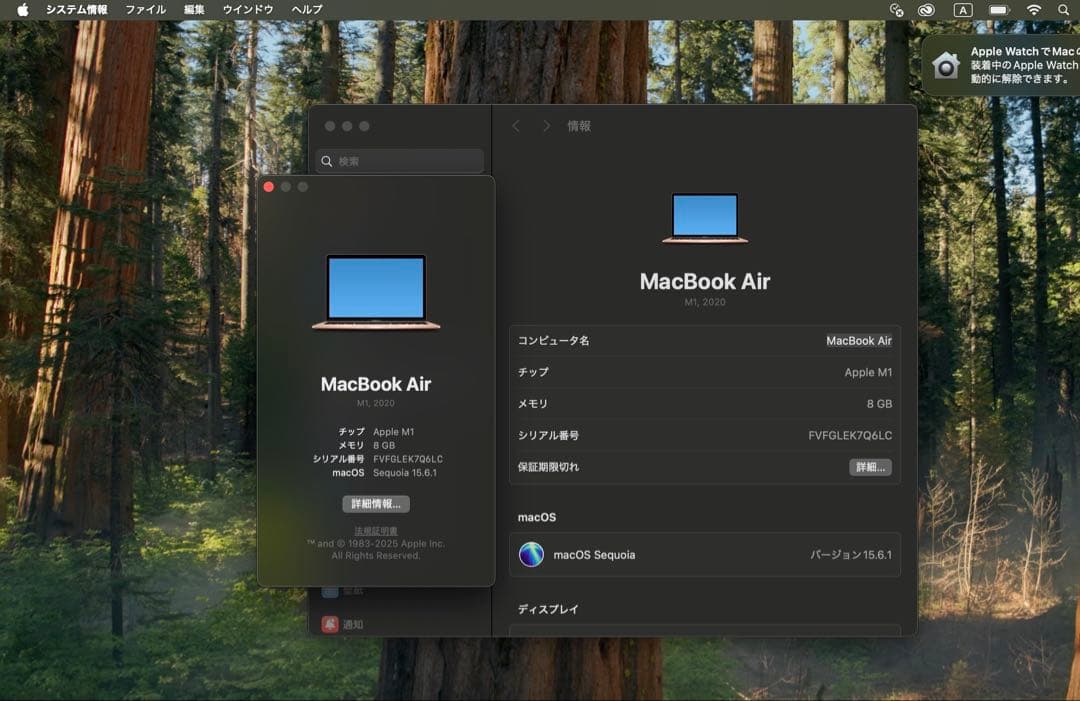The width and height of the screenshot is (1080, 701).
Task: Check the battery status icon
Action: click(x=997, y=10)
